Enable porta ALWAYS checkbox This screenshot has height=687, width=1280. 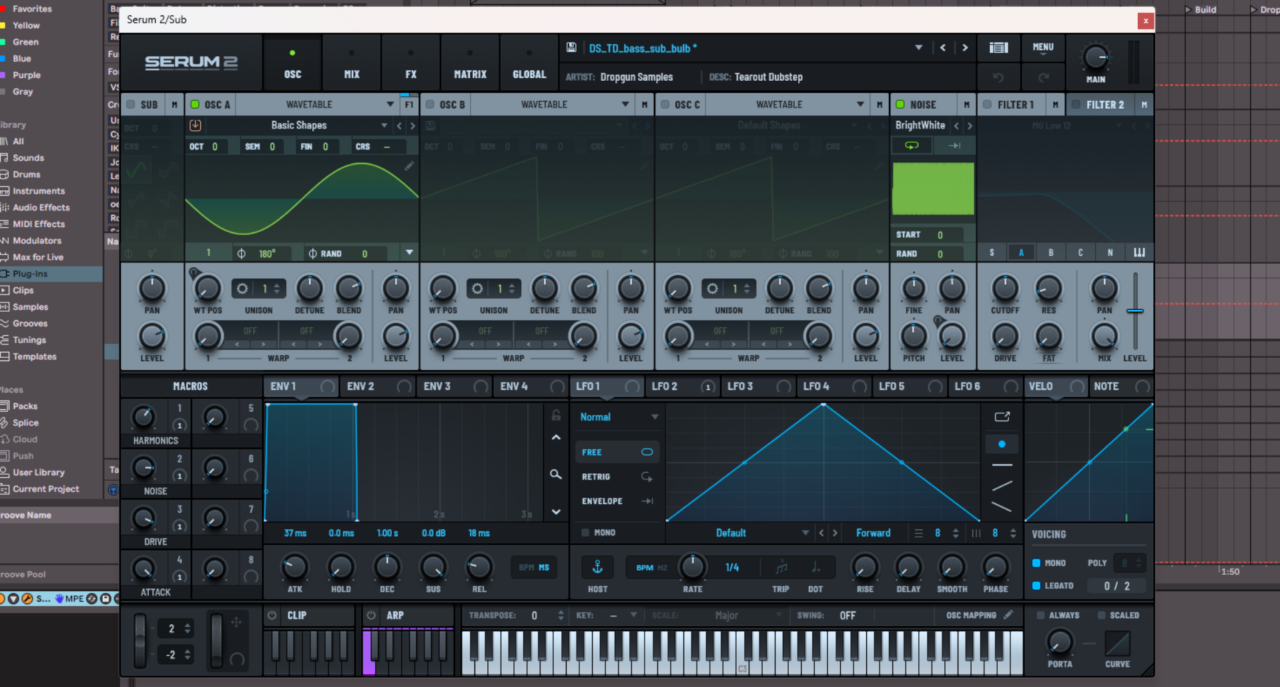coord(1040,615)
